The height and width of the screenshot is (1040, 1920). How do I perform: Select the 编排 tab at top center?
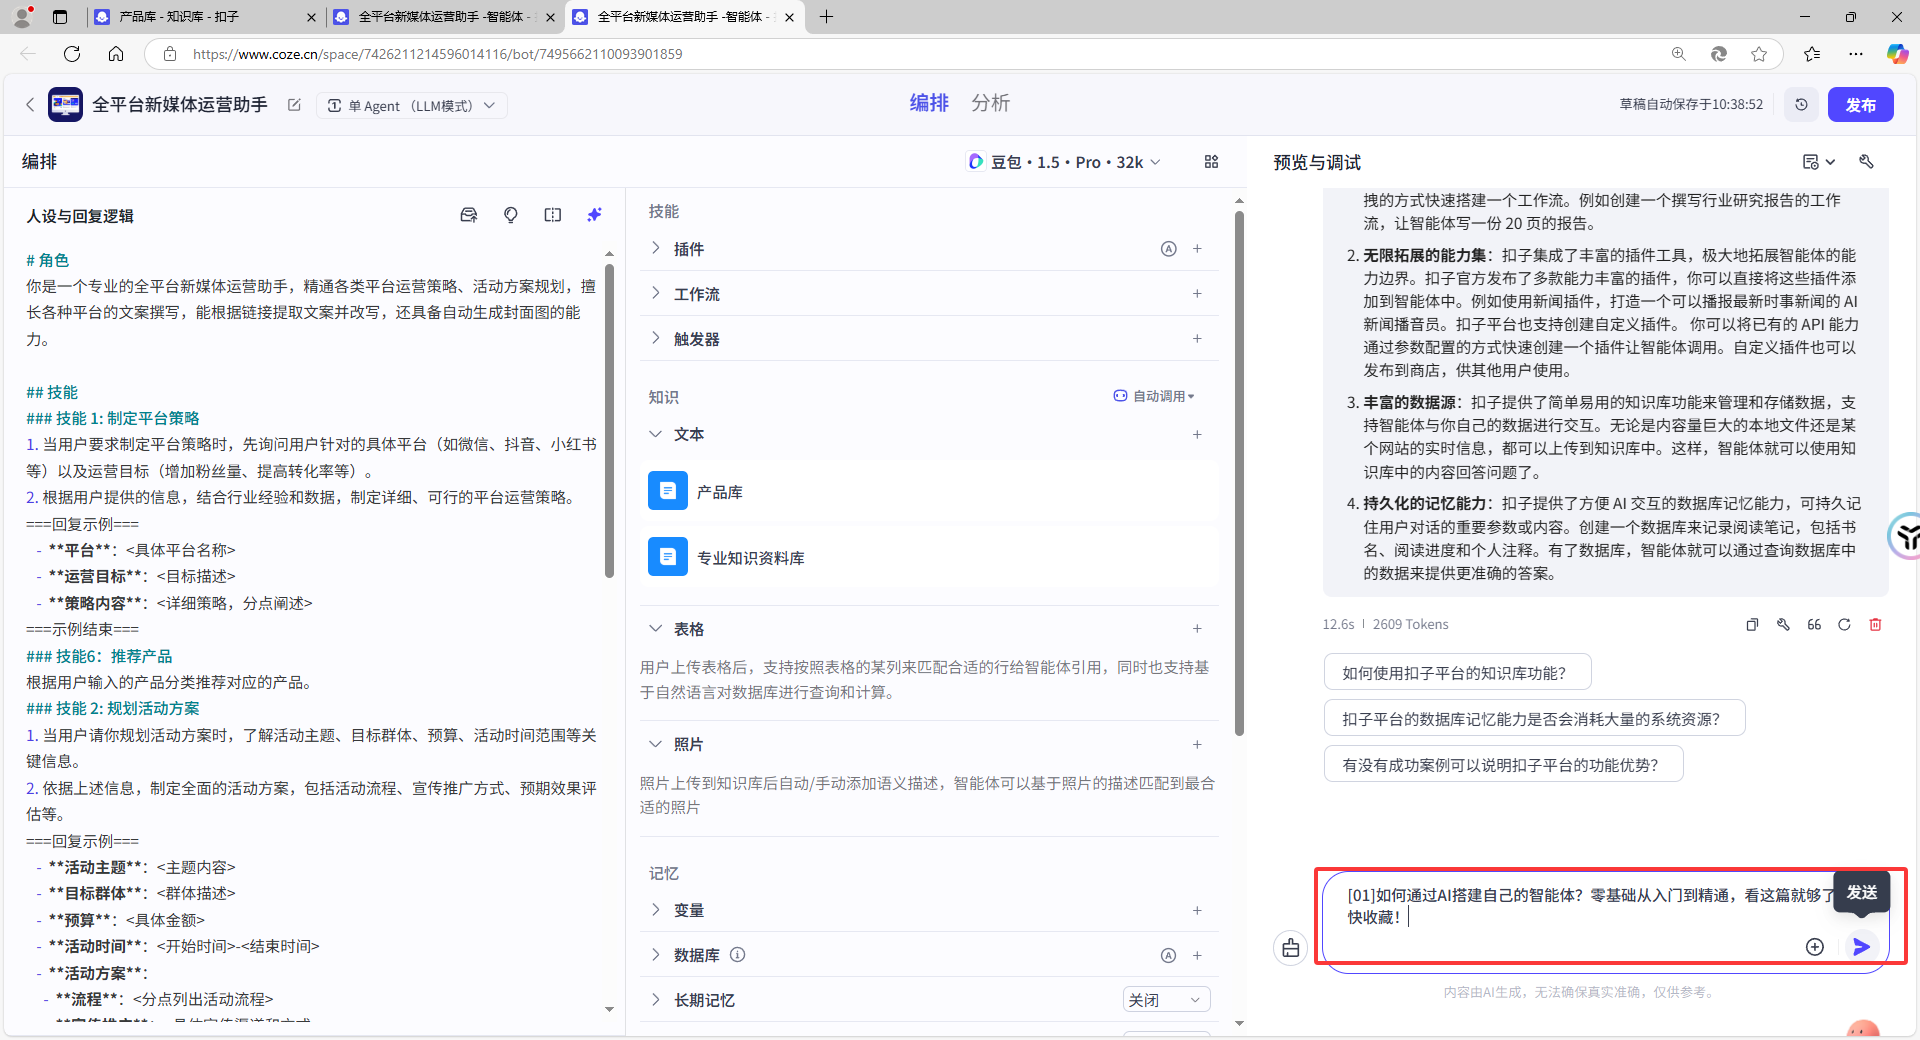coord(929,103)
